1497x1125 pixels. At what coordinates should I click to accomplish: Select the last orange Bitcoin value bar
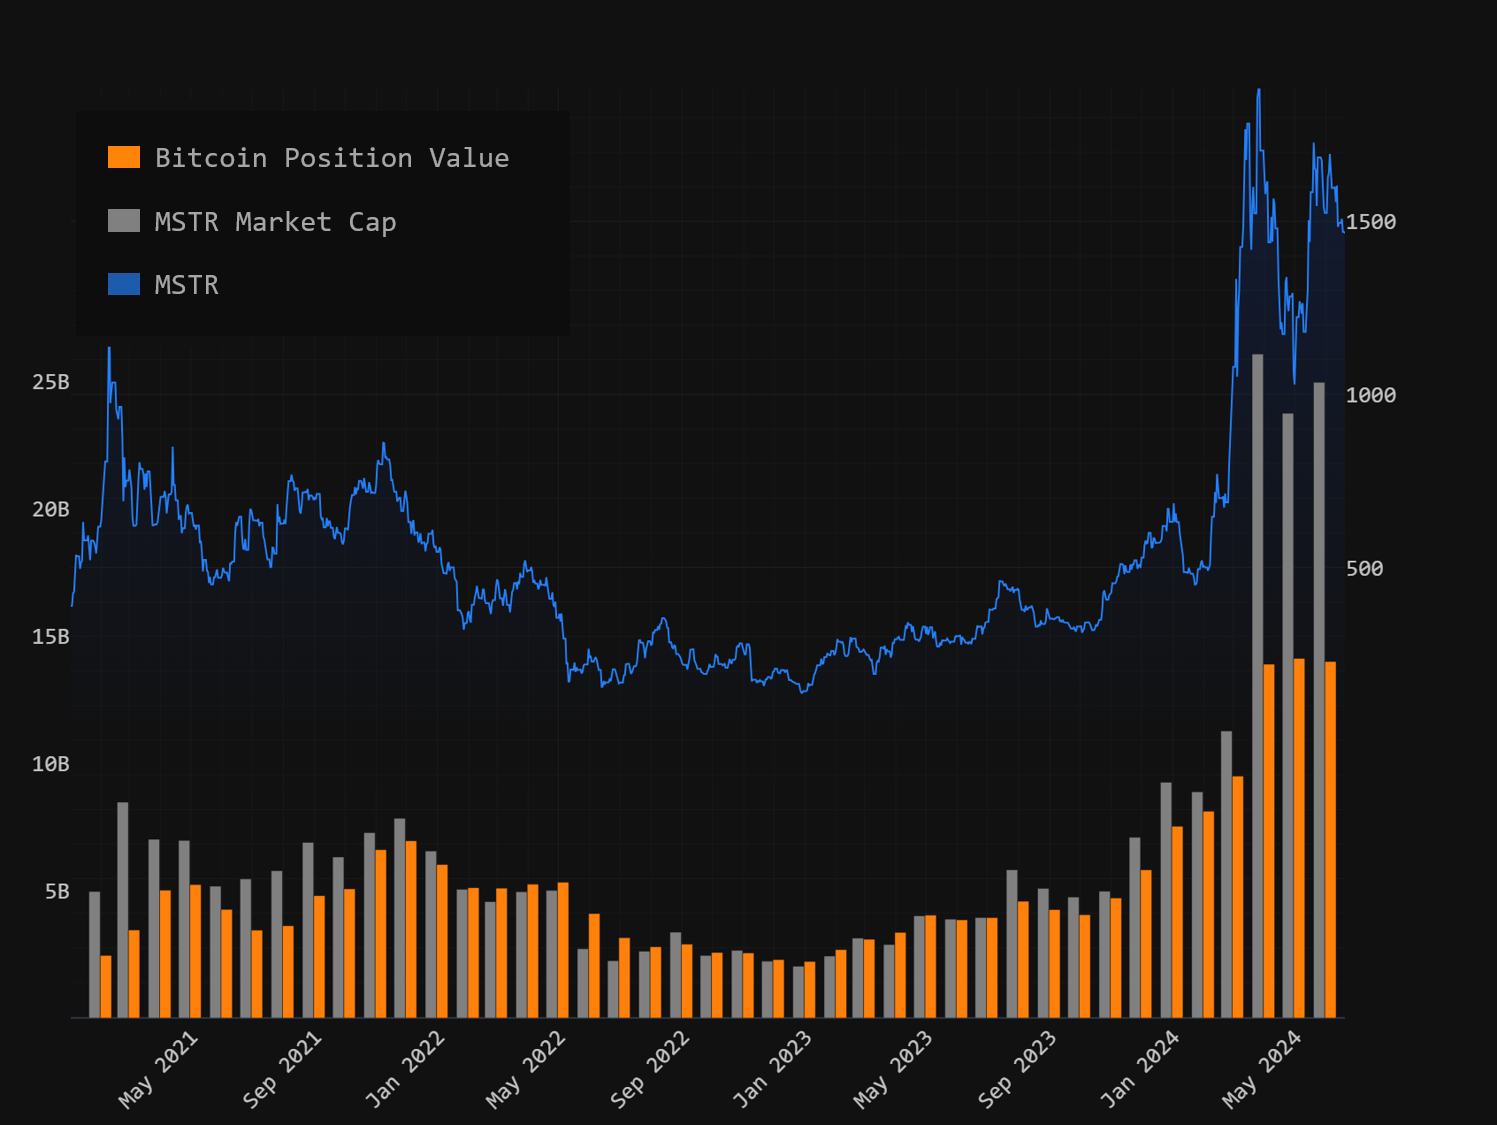(x=1331, y=840)
